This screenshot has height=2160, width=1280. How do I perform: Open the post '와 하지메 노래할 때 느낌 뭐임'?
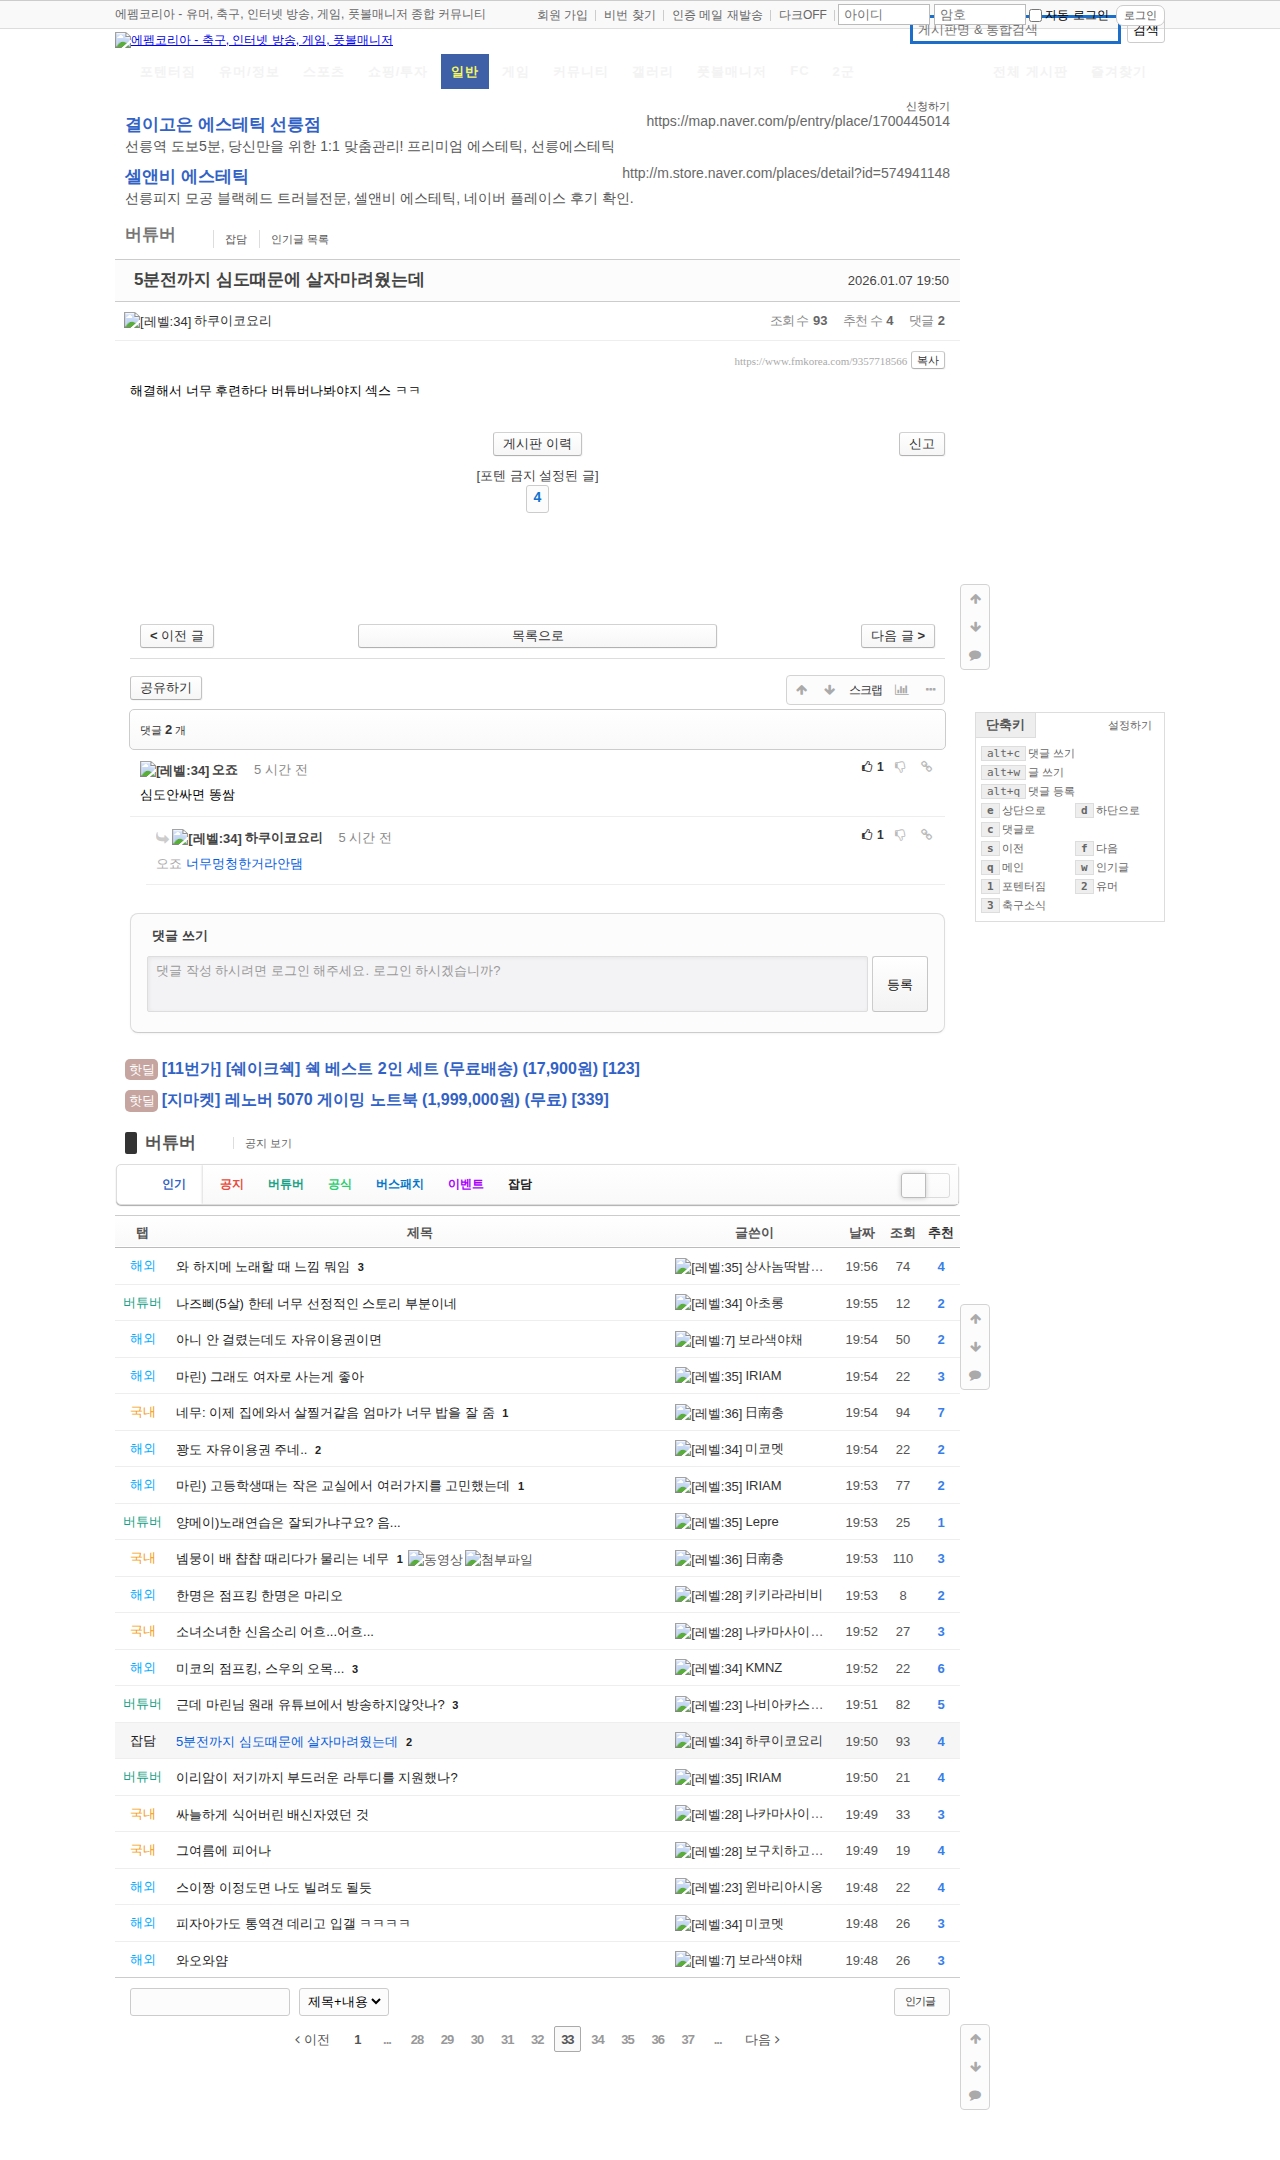click(x=263, y=1267)
